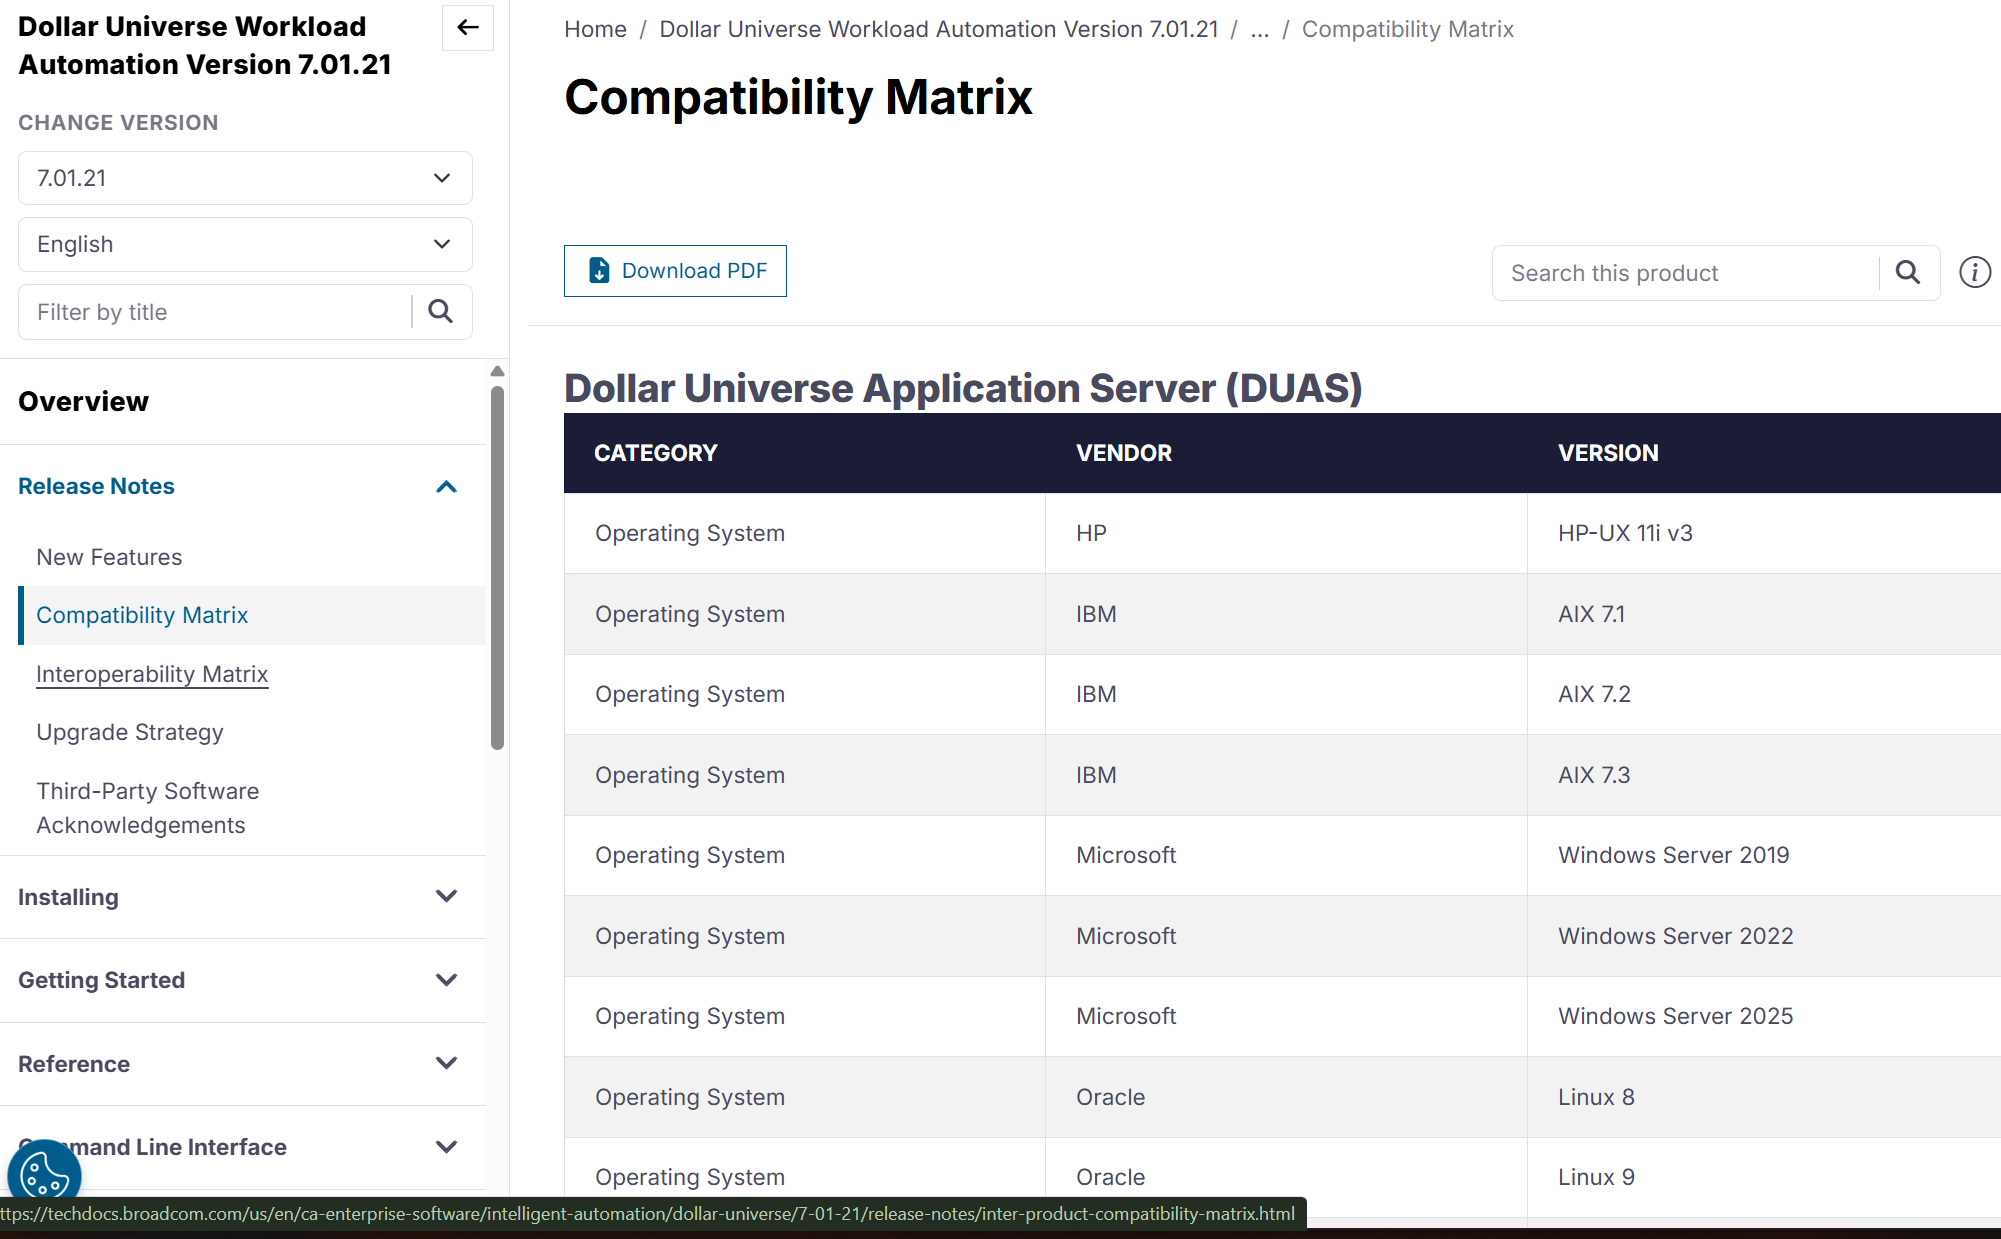Image resolution: width=2001 pixels, height=1239 pixels.
Task: Select the Windows Server 2025 cell
Action: coord(1764,1016)
